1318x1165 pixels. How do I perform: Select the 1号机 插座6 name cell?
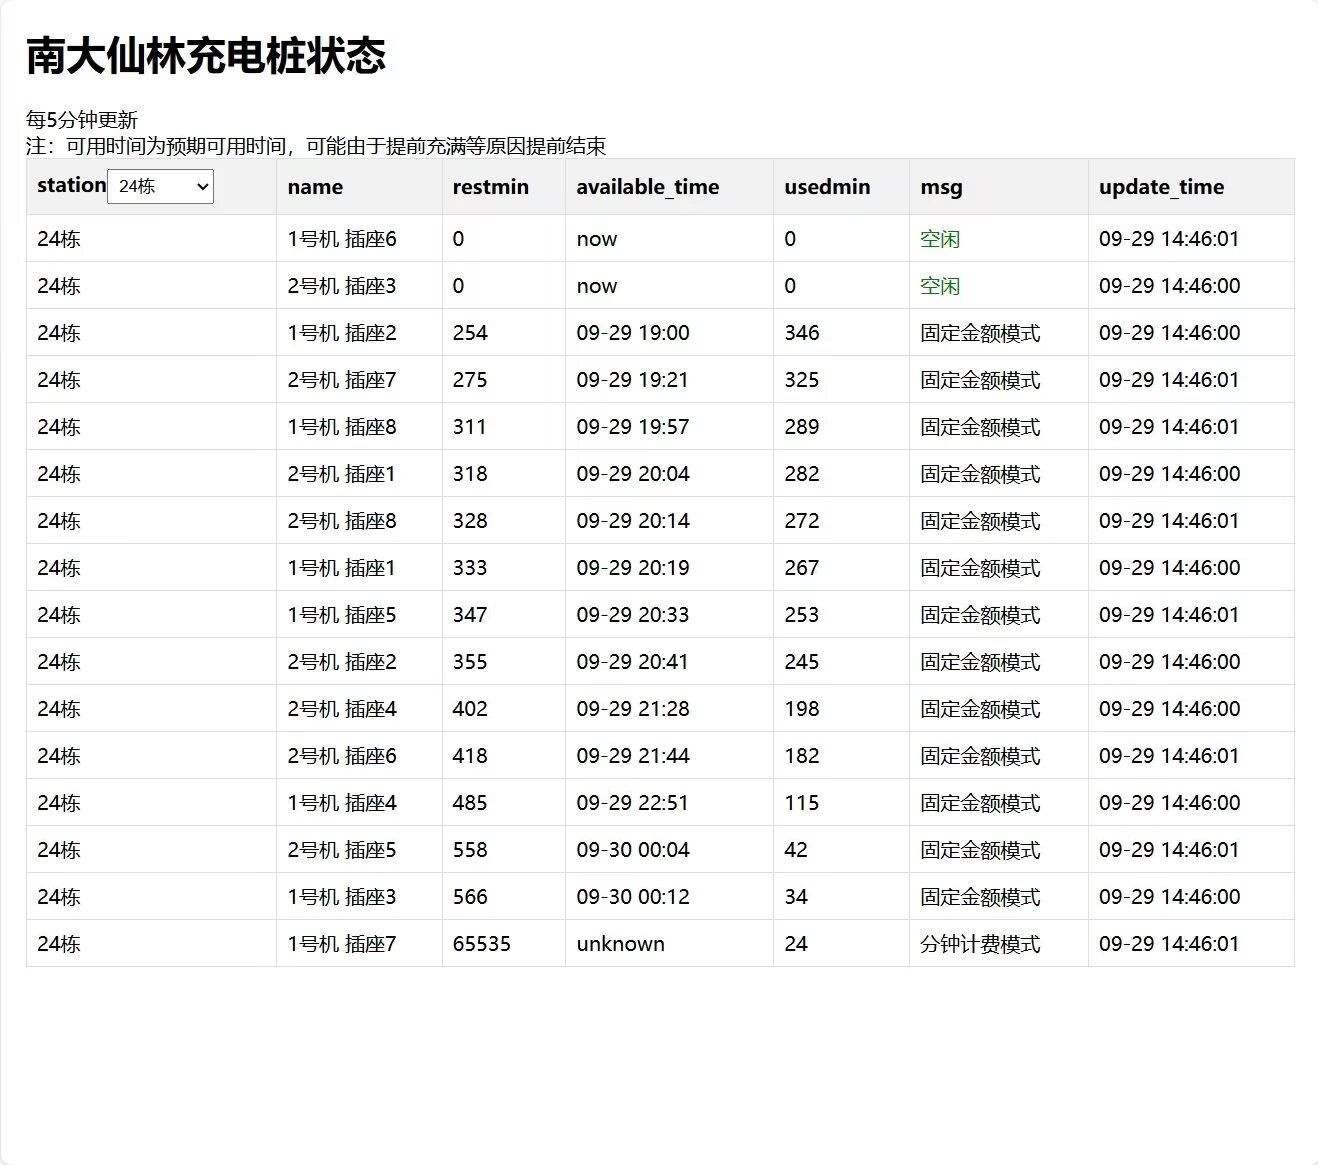(342, 239)
